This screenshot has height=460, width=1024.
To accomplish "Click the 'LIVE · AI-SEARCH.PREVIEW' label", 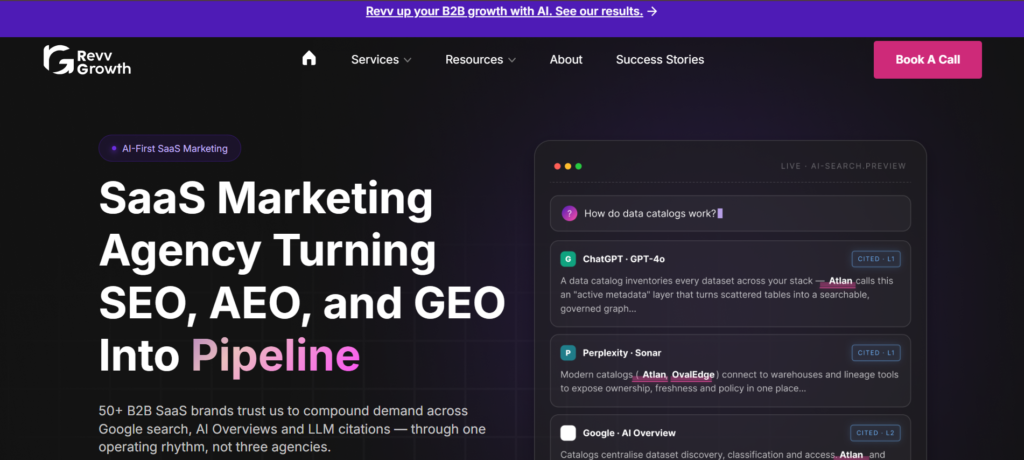I will pyautogui.click(x=844, y=166).
